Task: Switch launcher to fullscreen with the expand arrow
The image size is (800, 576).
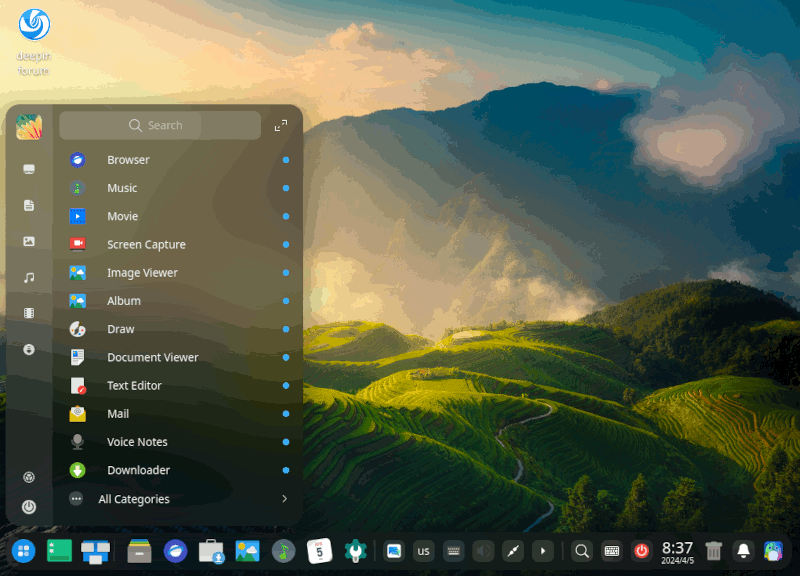Action: 280,125
